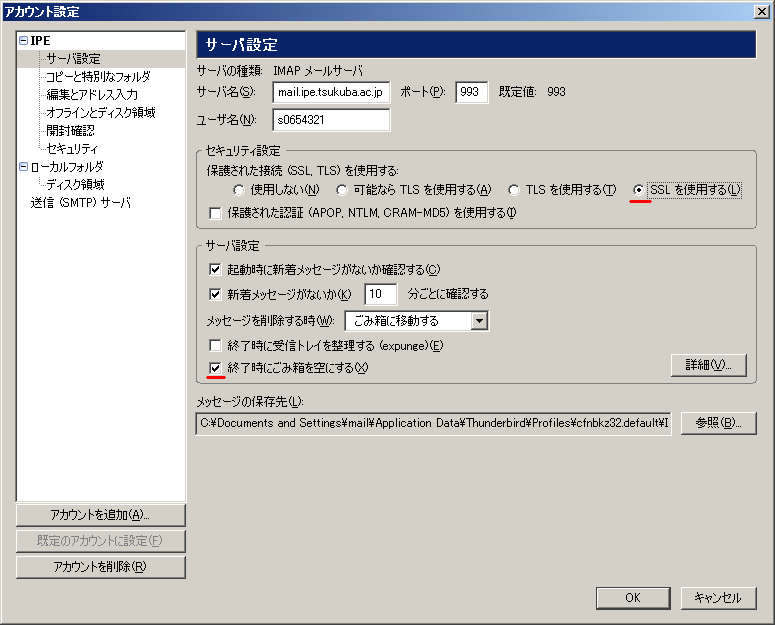Open 編集とアドレス入力 settings

pyautogui.click(x=92, y=94)
